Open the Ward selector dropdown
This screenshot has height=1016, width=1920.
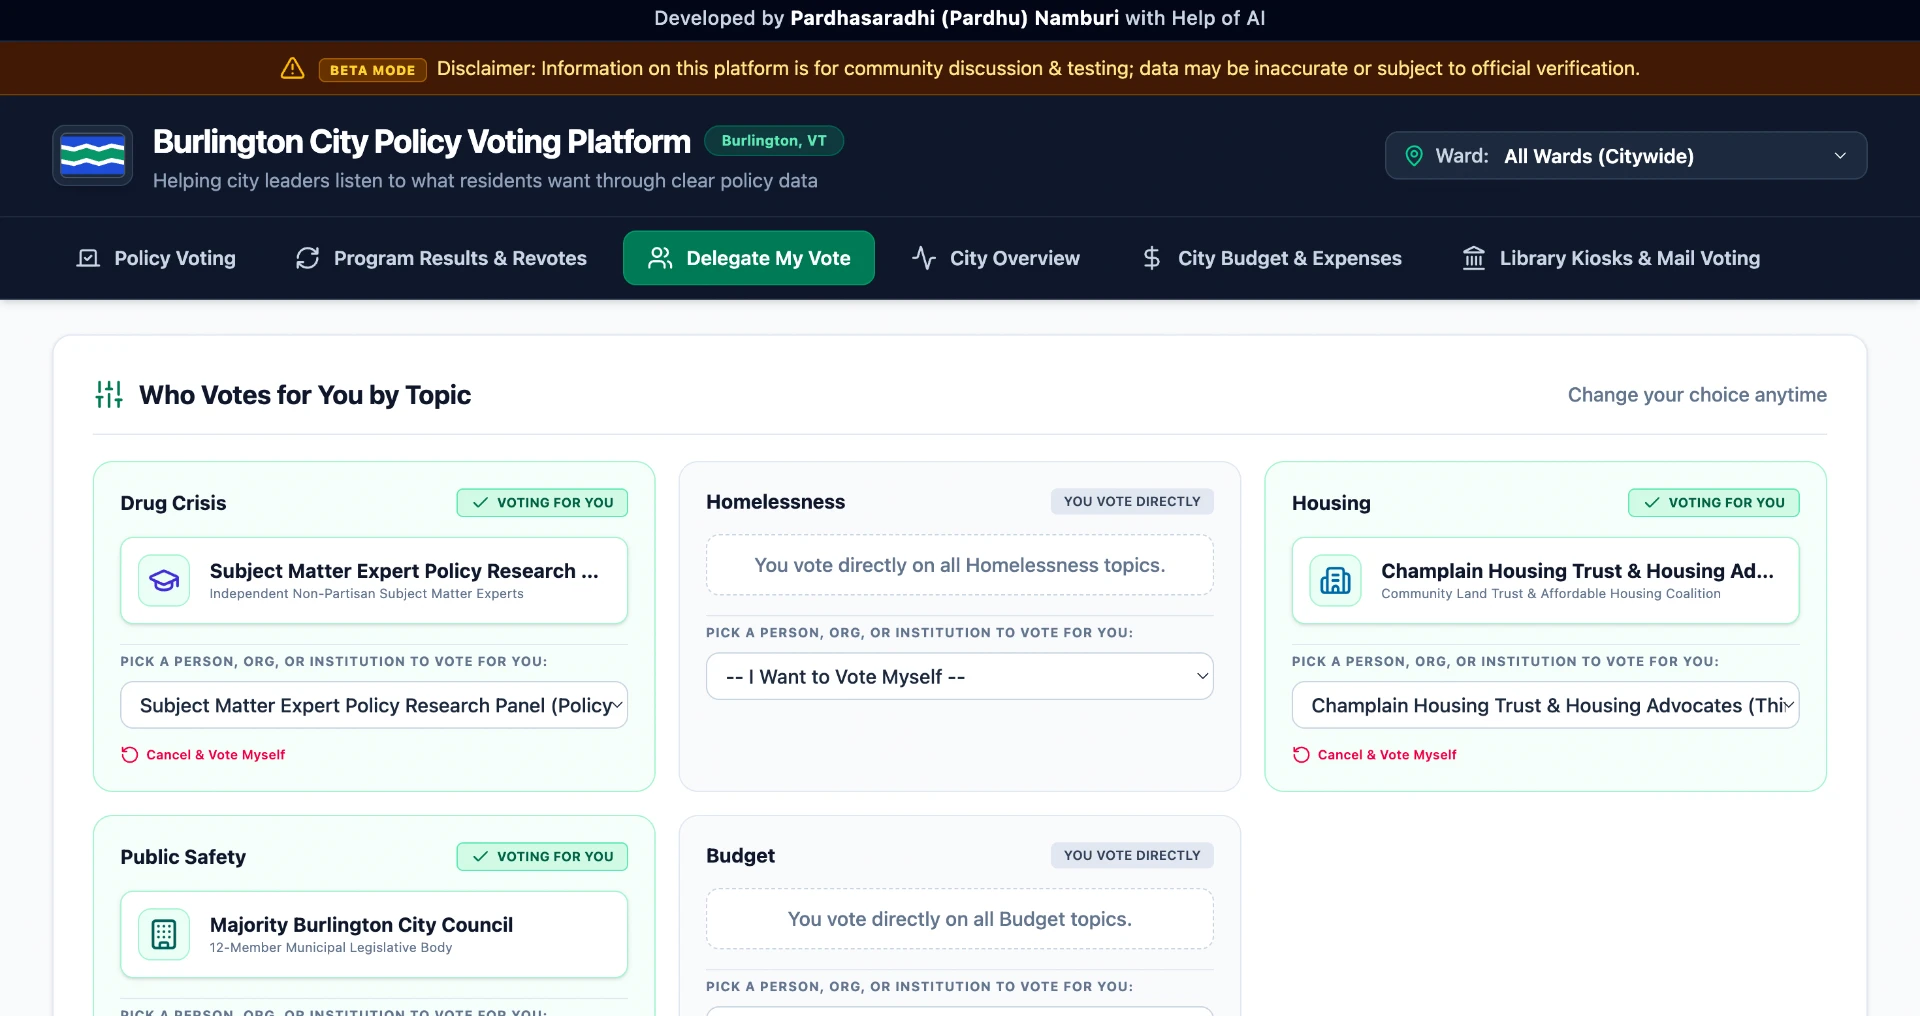pos(1626,156)
